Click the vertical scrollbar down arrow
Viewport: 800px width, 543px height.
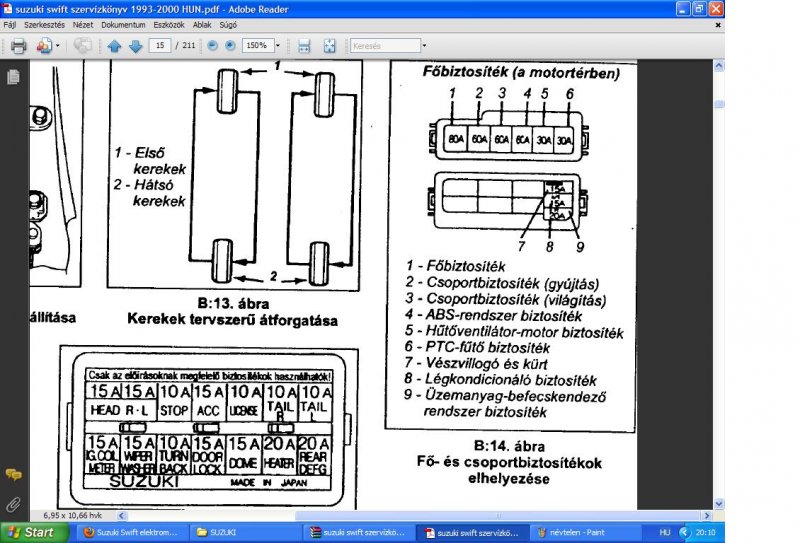tap(719, 504)
